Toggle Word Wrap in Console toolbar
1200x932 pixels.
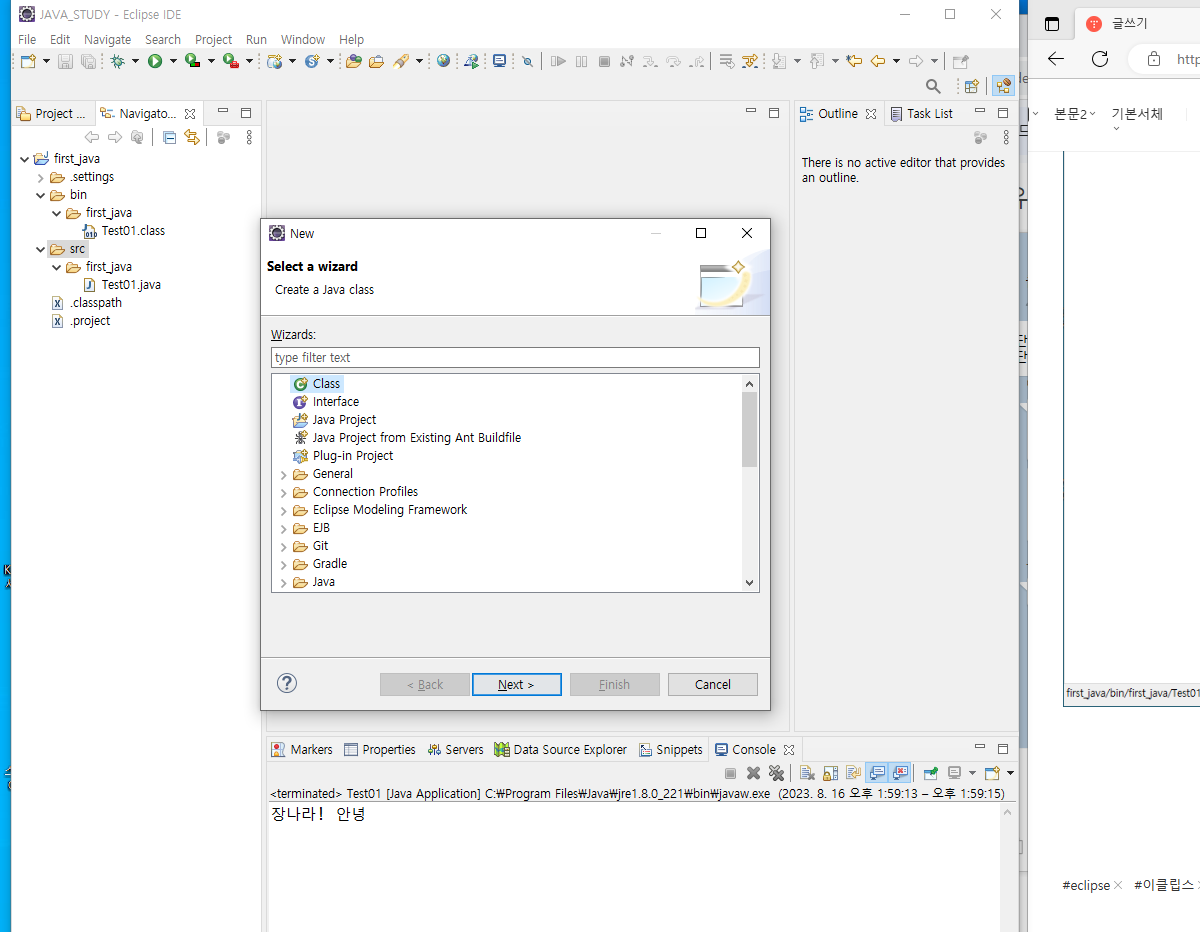click(x=853, y=773)
